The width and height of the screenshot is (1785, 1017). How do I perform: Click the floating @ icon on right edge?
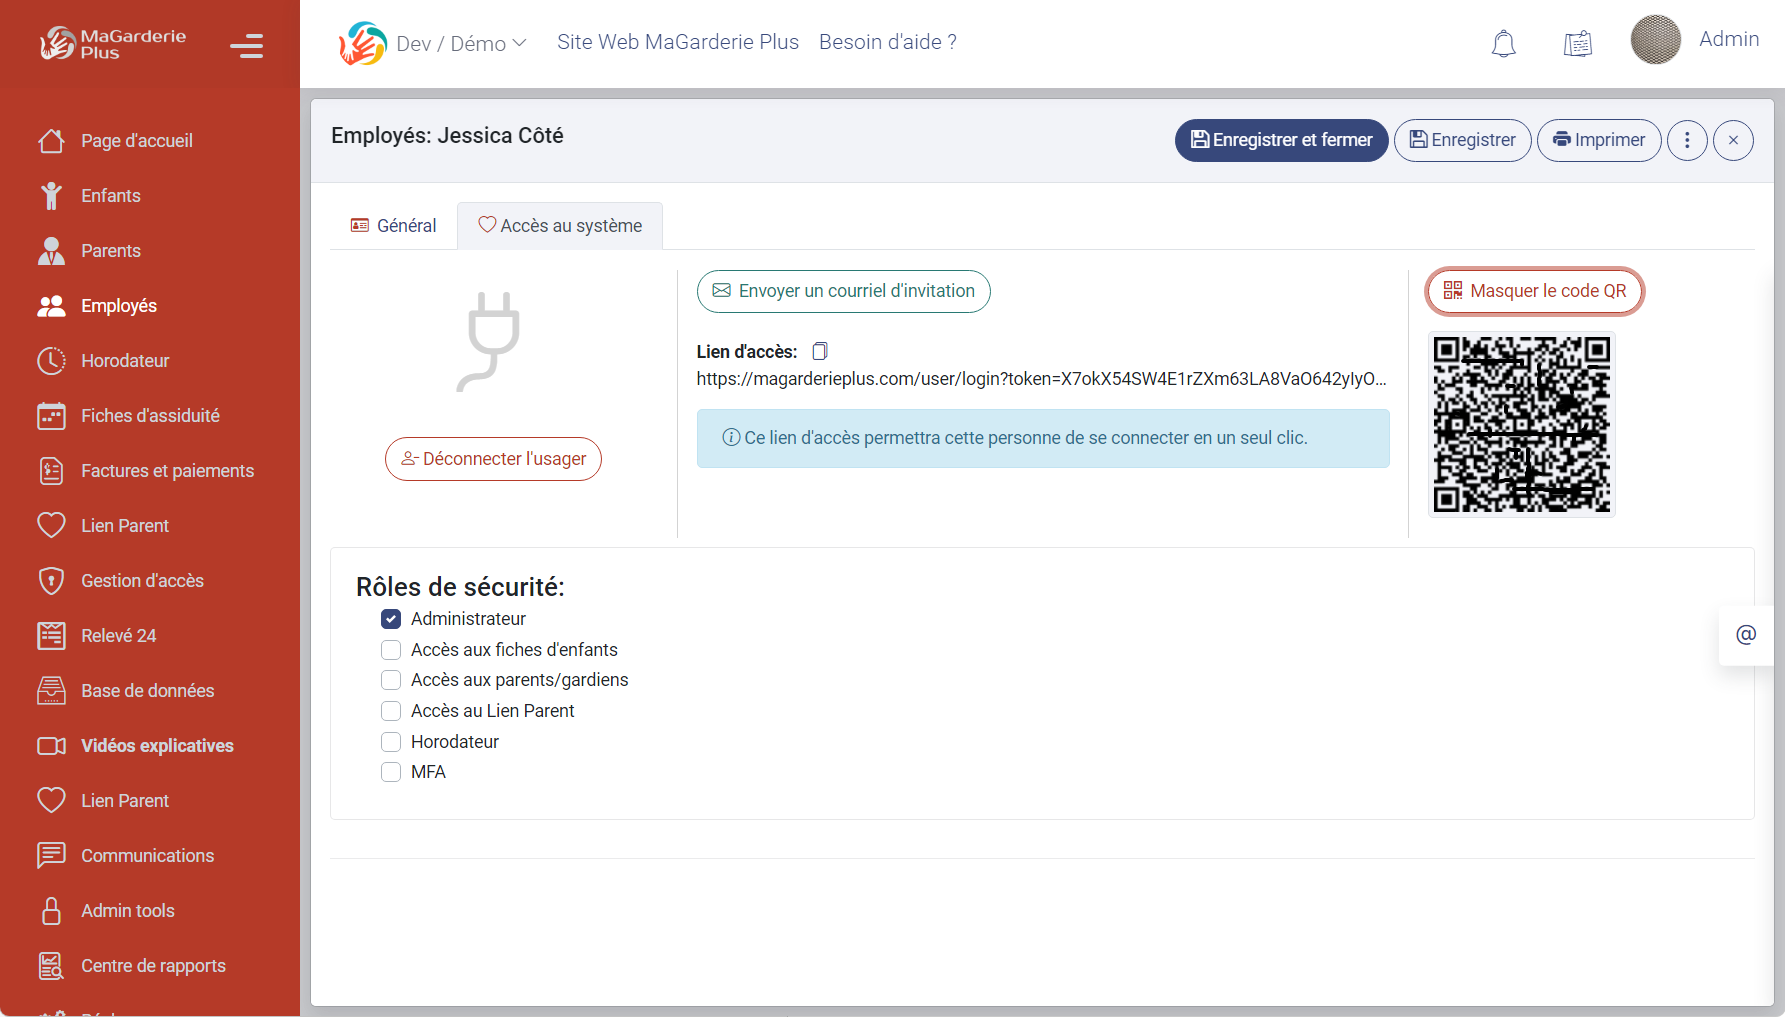1746,635
